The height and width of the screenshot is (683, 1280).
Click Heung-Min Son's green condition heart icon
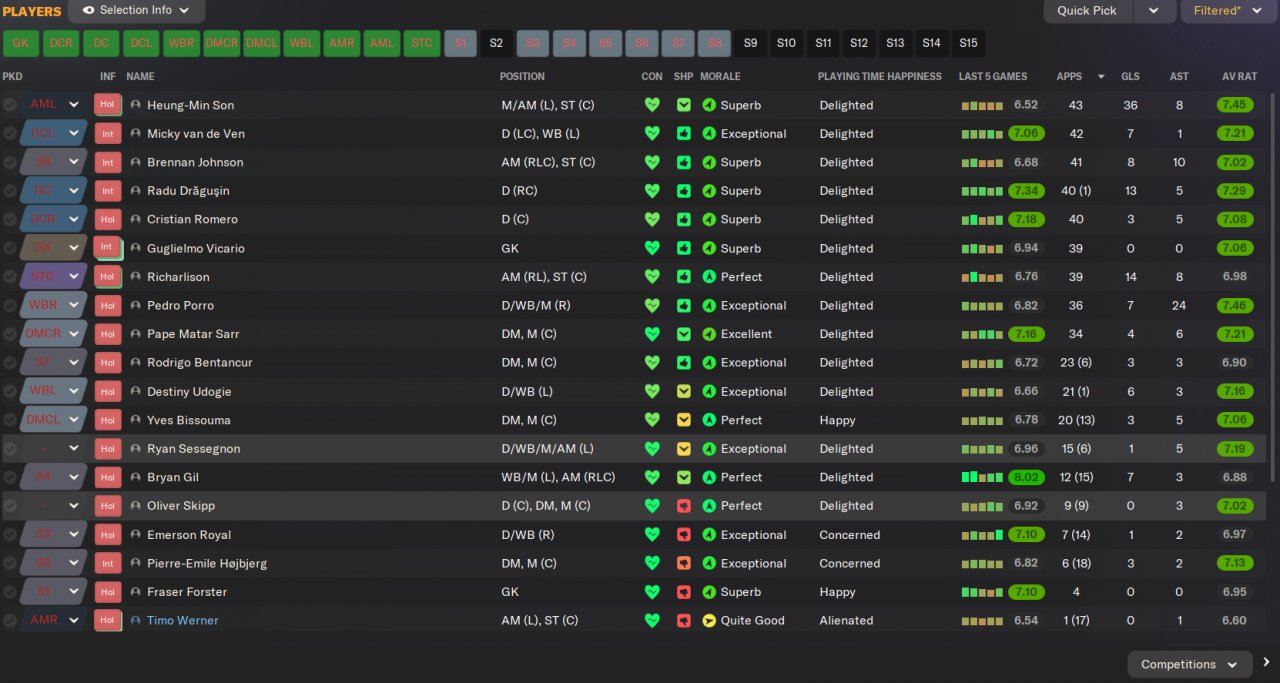652,105
